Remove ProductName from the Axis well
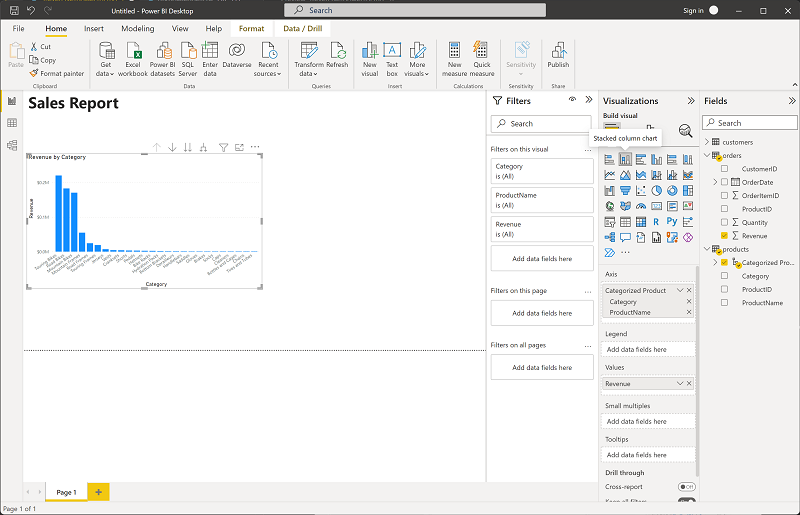 [x=689, y=312]
